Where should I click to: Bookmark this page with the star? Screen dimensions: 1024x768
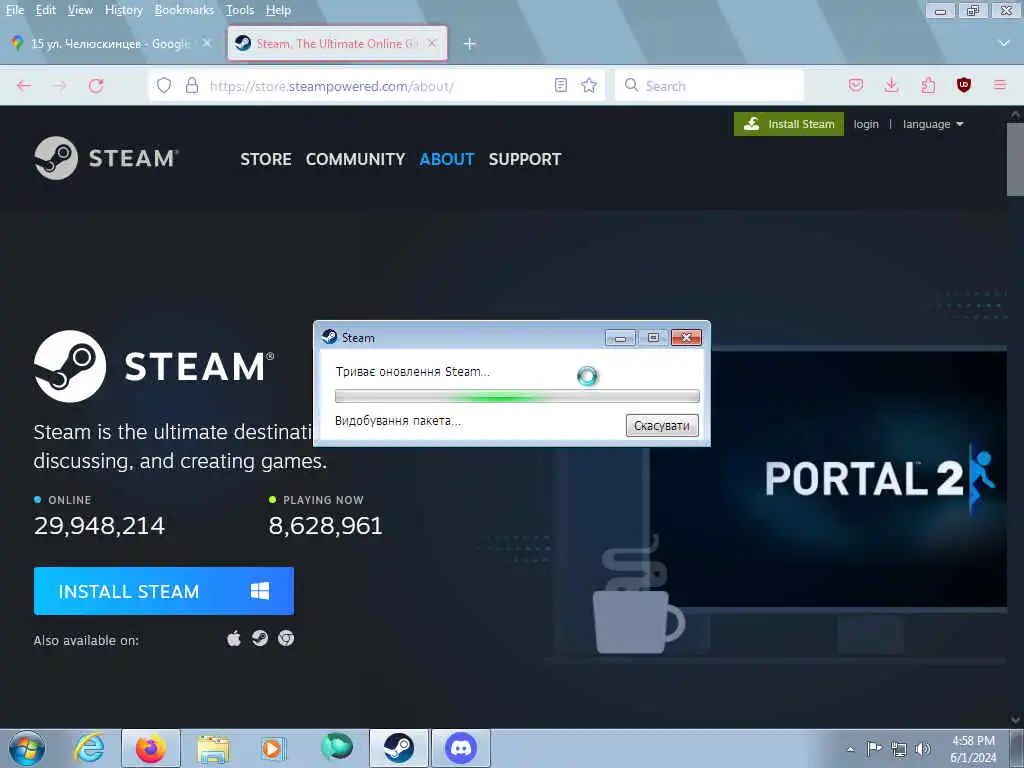coord(589,86)
